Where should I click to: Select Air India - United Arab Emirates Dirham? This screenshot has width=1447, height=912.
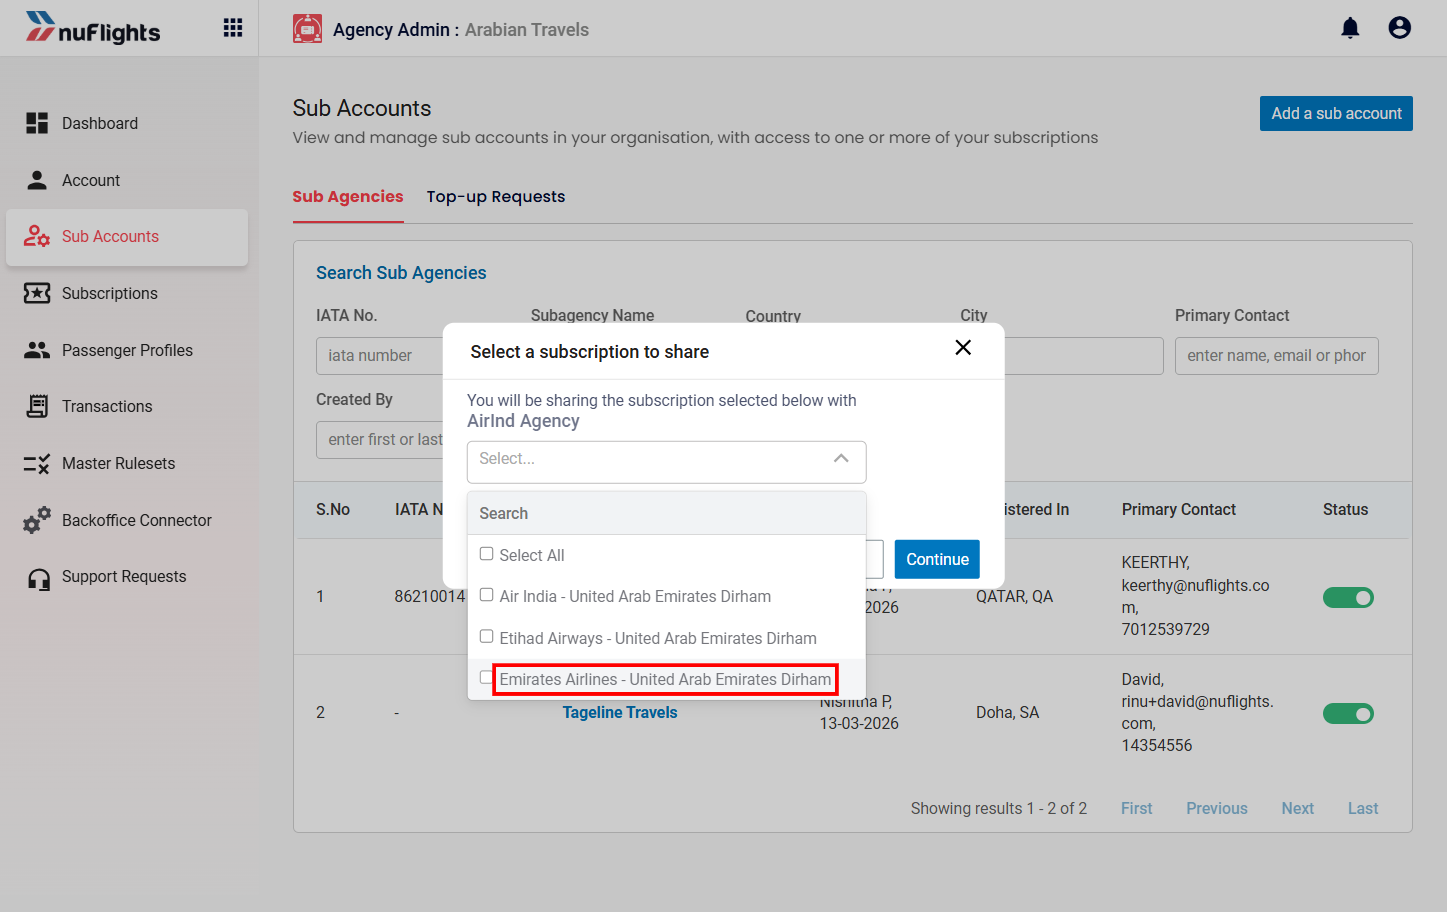pyautogui.click(x=635, y=596)
